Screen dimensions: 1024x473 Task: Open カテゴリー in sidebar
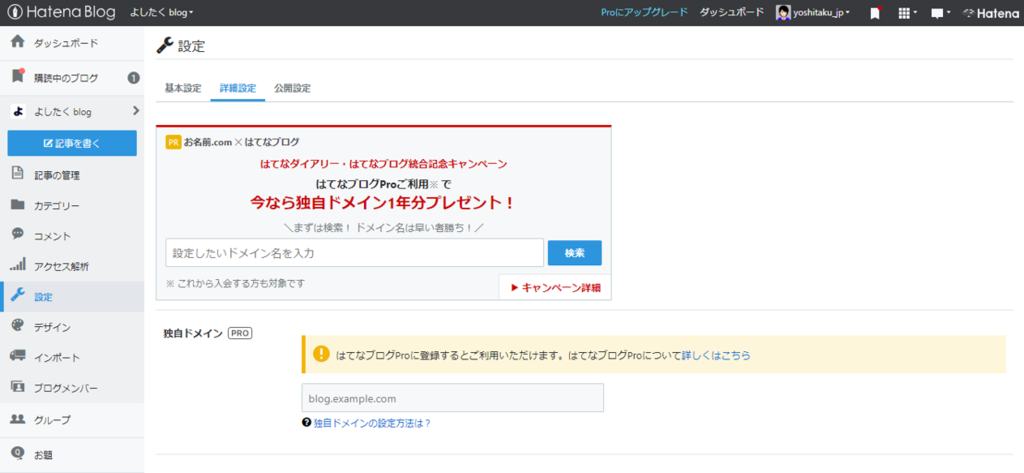[57, 206]
